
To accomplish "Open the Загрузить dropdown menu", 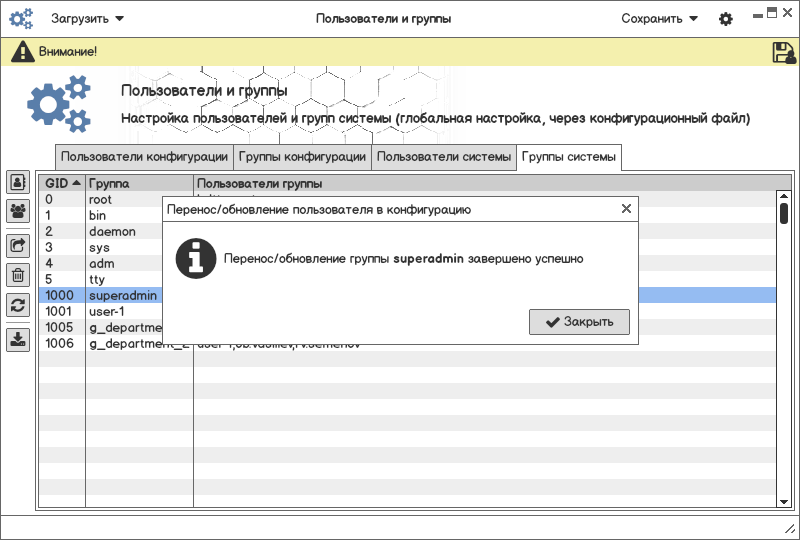I will point(88,19).
